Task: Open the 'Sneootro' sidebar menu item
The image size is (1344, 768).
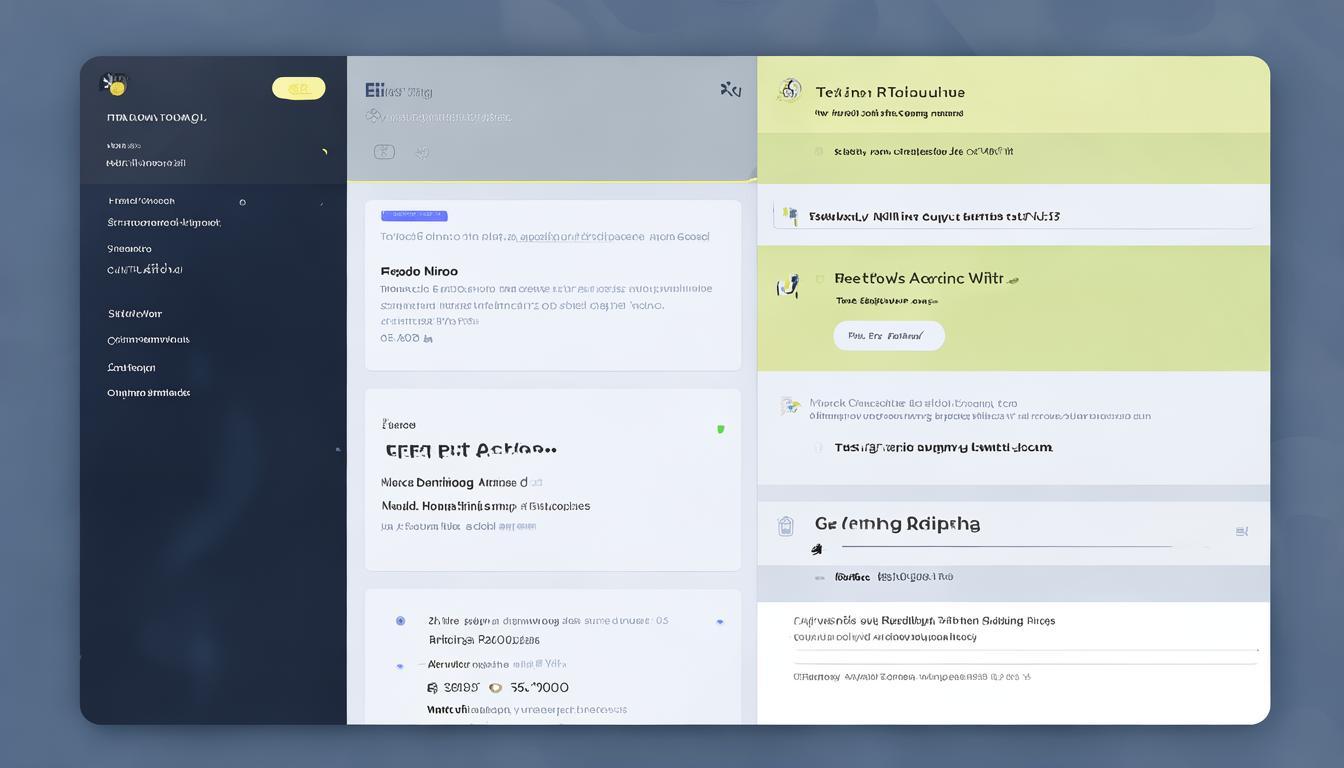Action: click(130, 249)
